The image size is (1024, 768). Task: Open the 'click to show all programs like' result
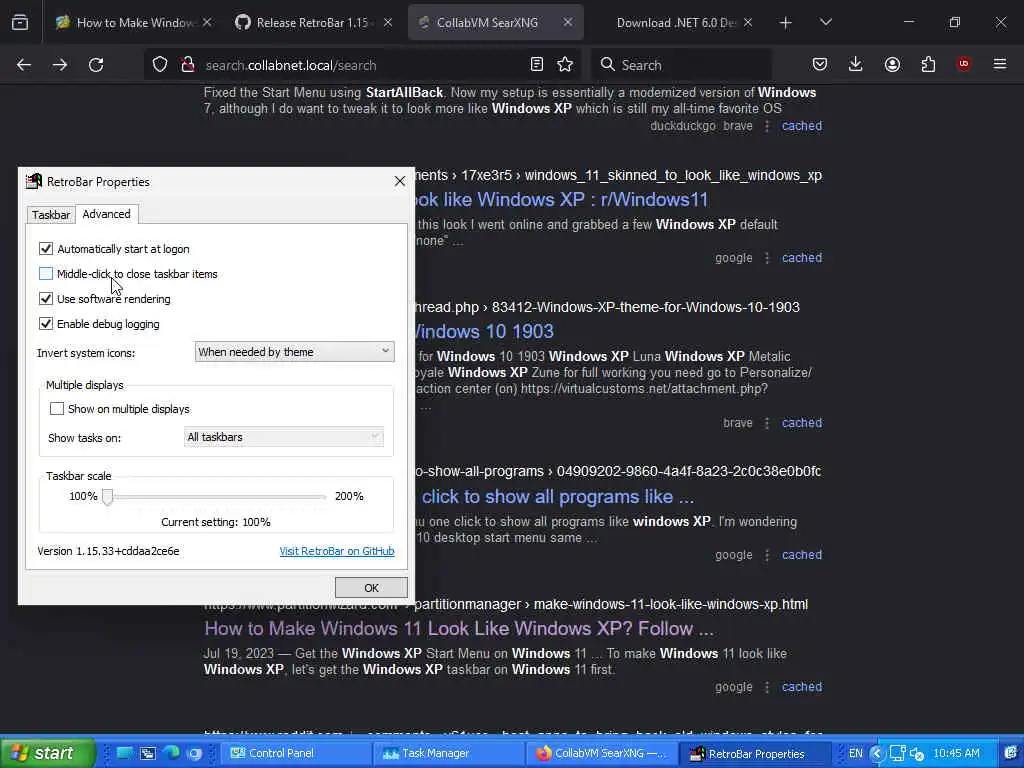point(557,496)
